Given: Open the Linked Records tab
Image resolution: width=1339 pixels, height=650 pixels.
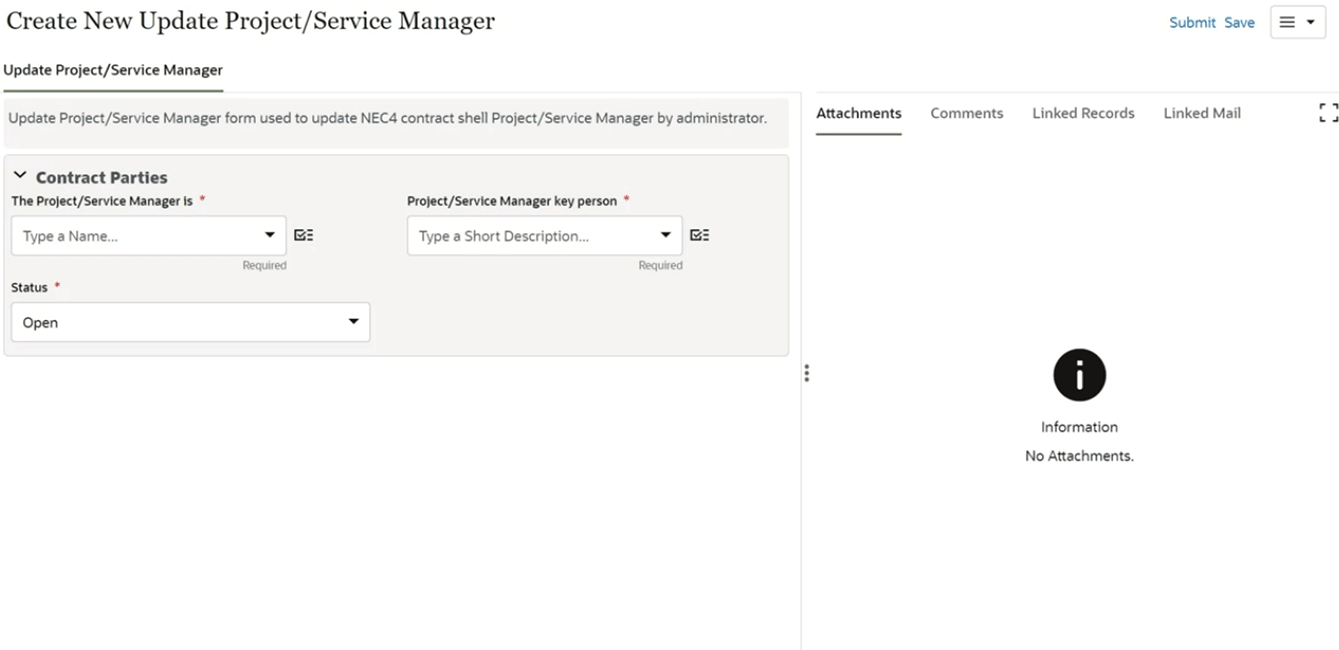Looking at the screenshot, I should [1083, 113].
